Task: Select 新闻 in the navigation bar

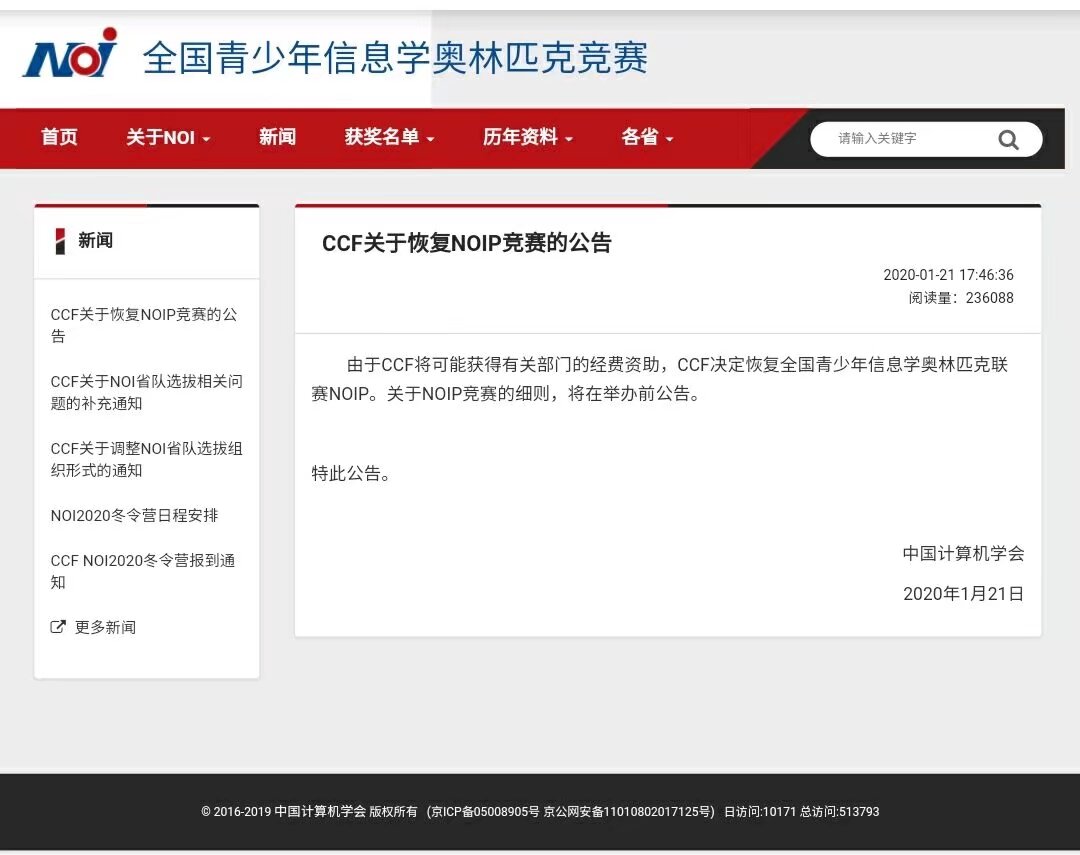Action: point(277,138)
